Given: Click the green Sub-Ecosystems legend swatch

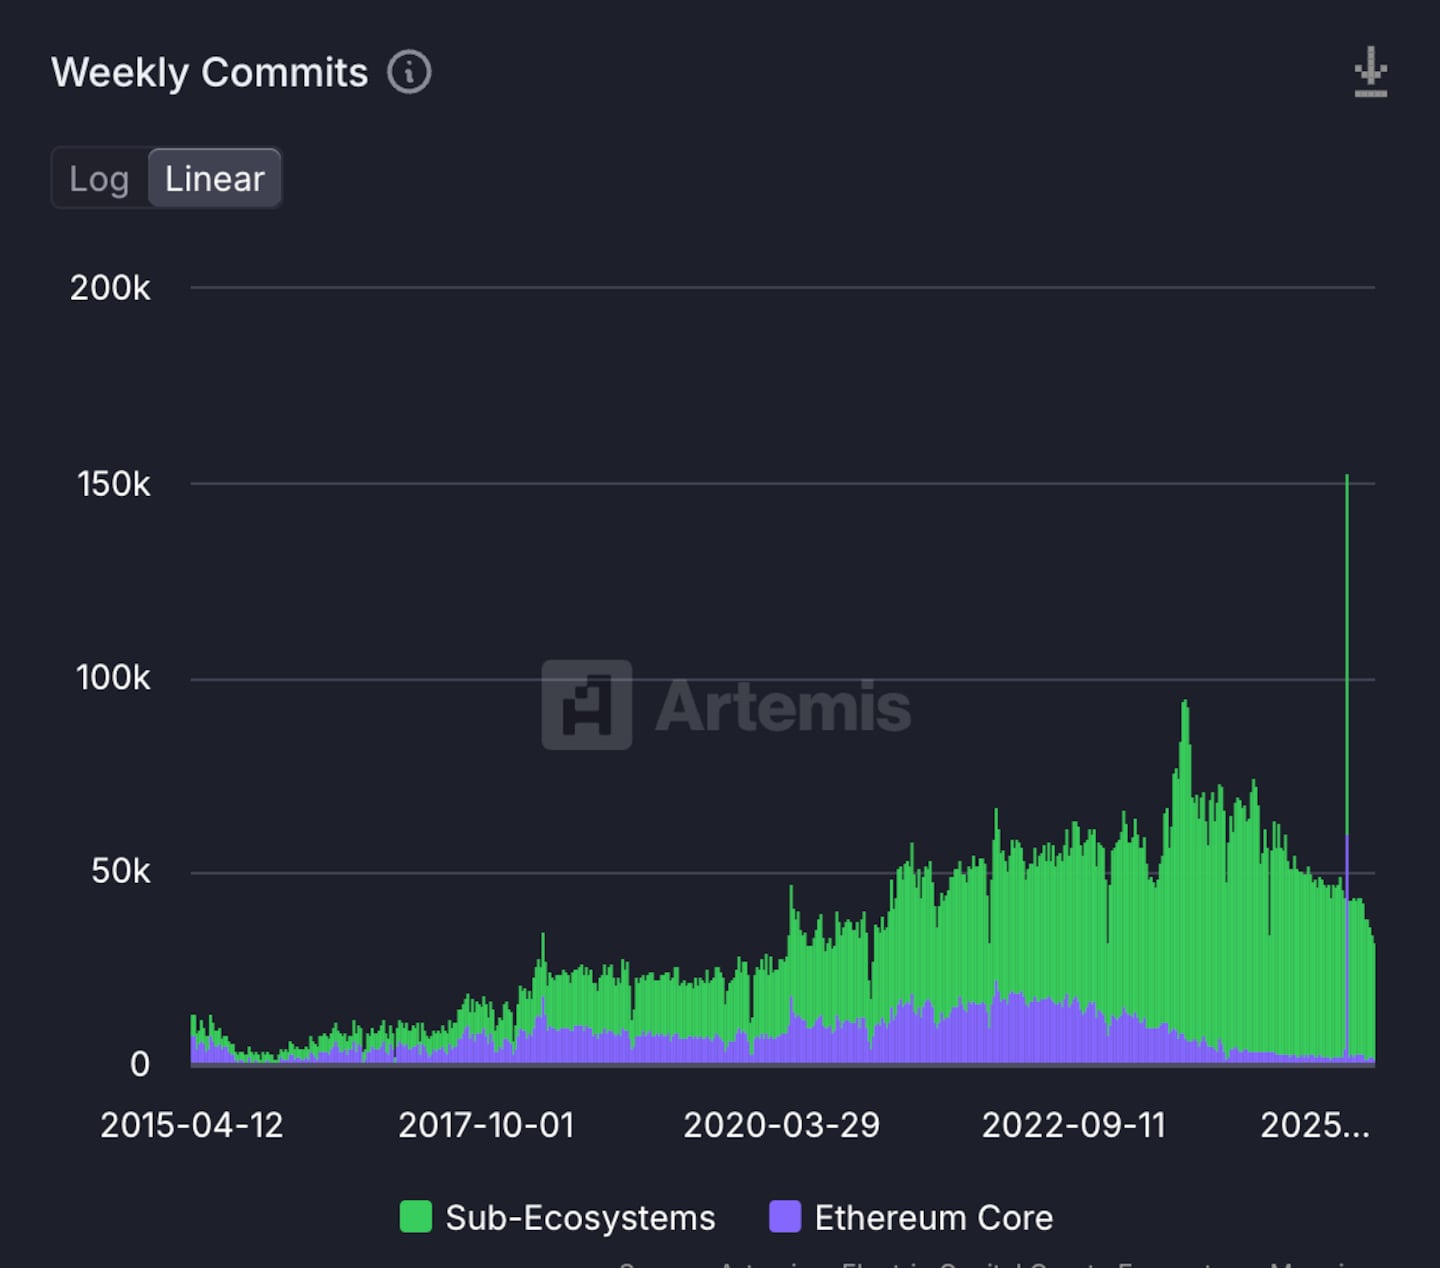Looking at the screenshot, I should tap(416, 1217).
